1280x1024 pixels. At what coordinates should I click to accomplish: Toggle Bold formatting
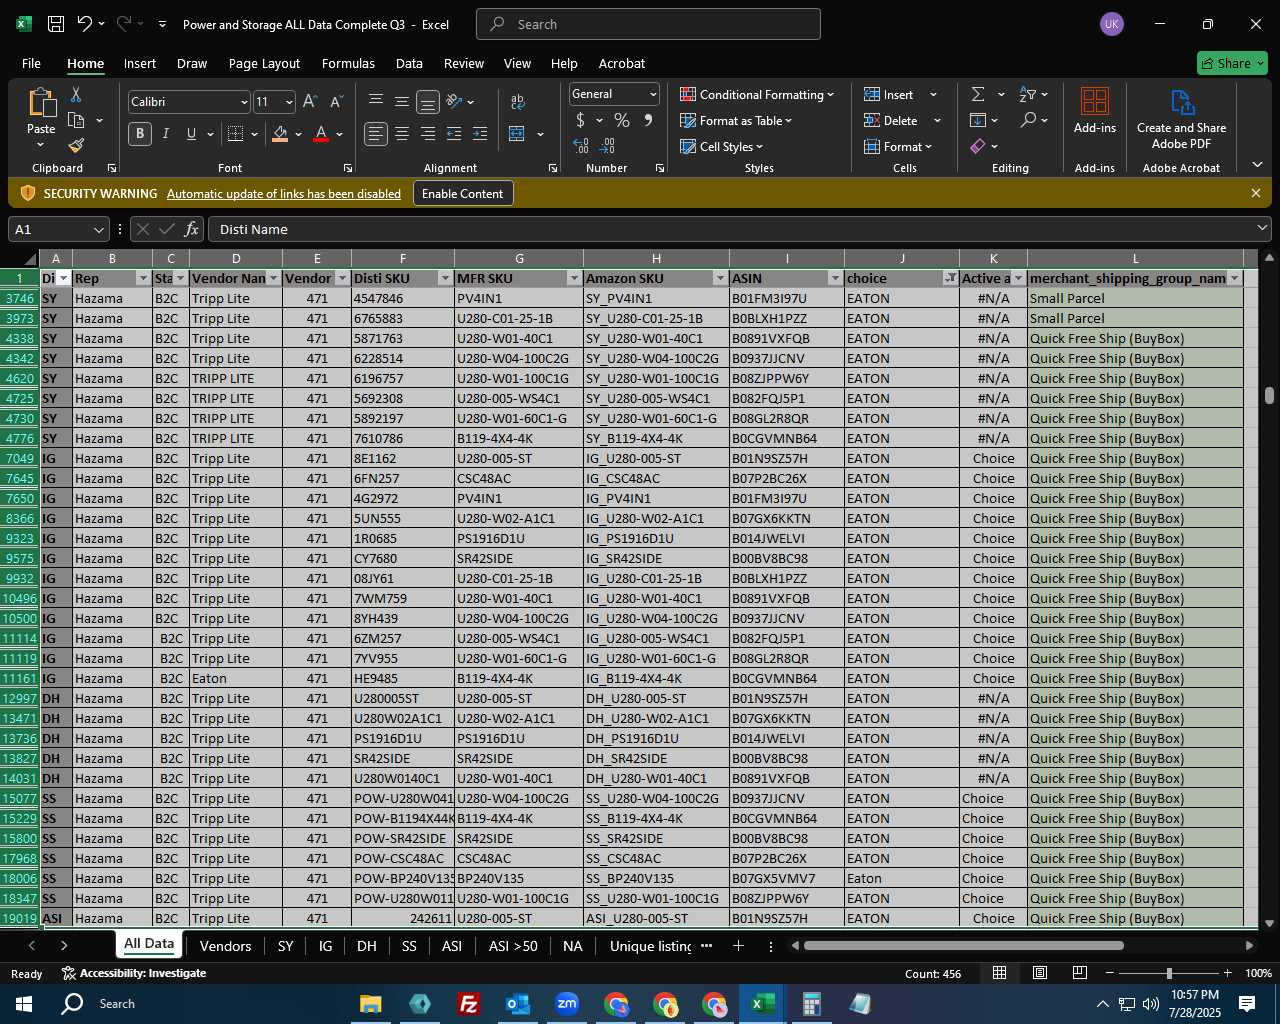[x=140, y=134]
